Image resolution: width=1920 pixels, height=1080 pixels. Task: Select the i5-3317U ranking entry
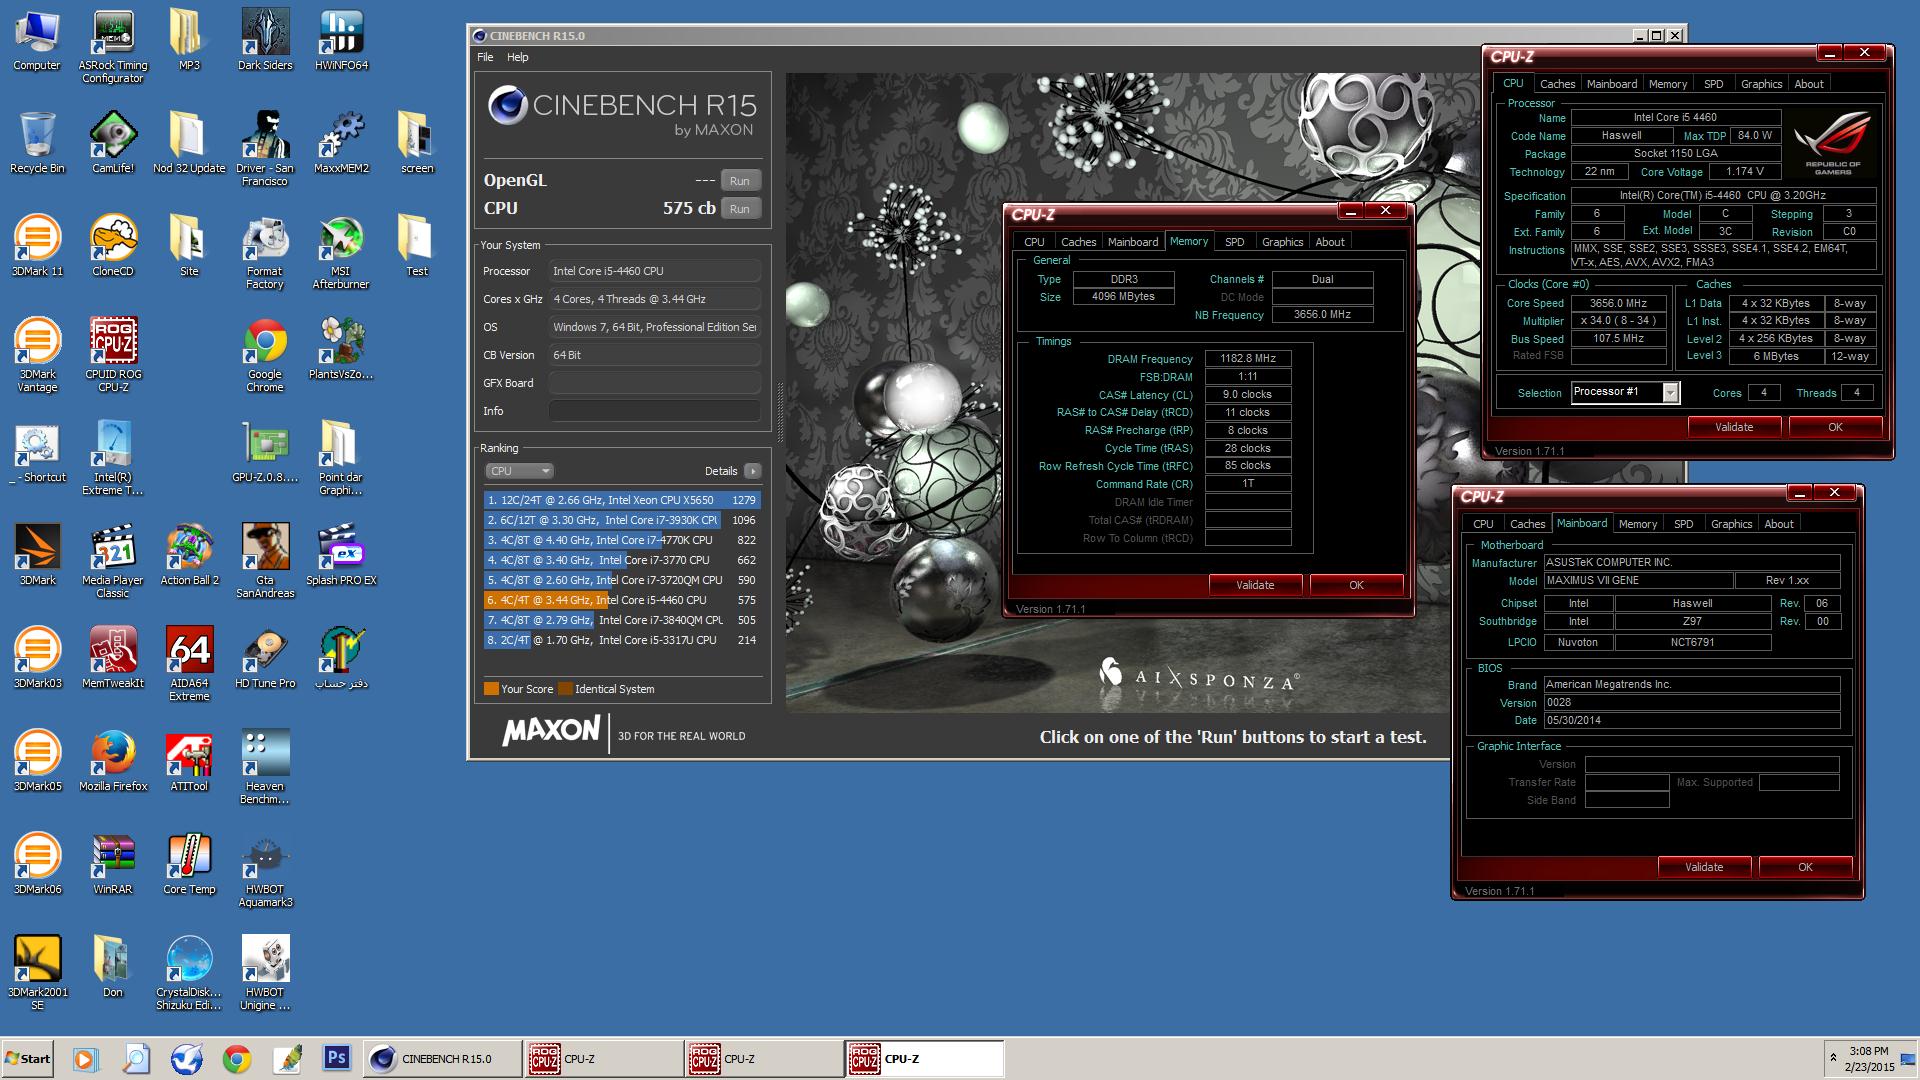tap(622, 640)
